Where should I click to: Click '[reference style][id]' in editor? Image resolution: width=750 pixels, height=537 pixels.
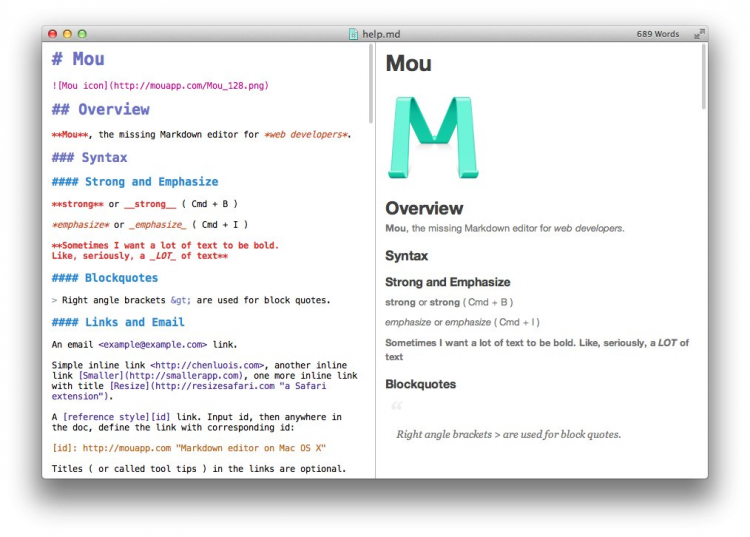click(116, 417)
